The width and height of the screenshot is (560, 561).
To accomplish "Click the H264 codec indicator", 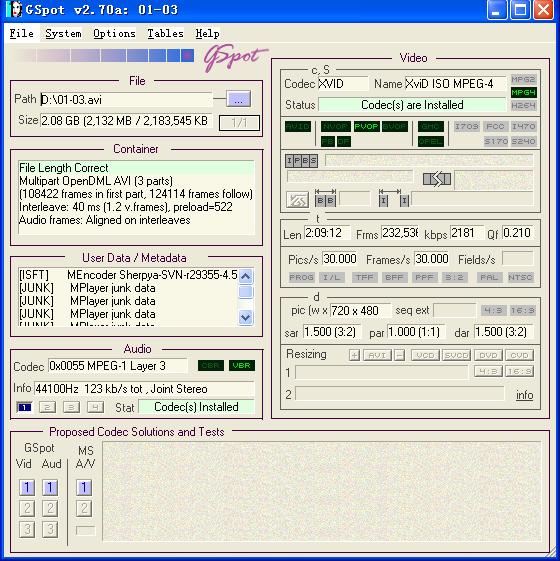I will [x=524, y=106].
